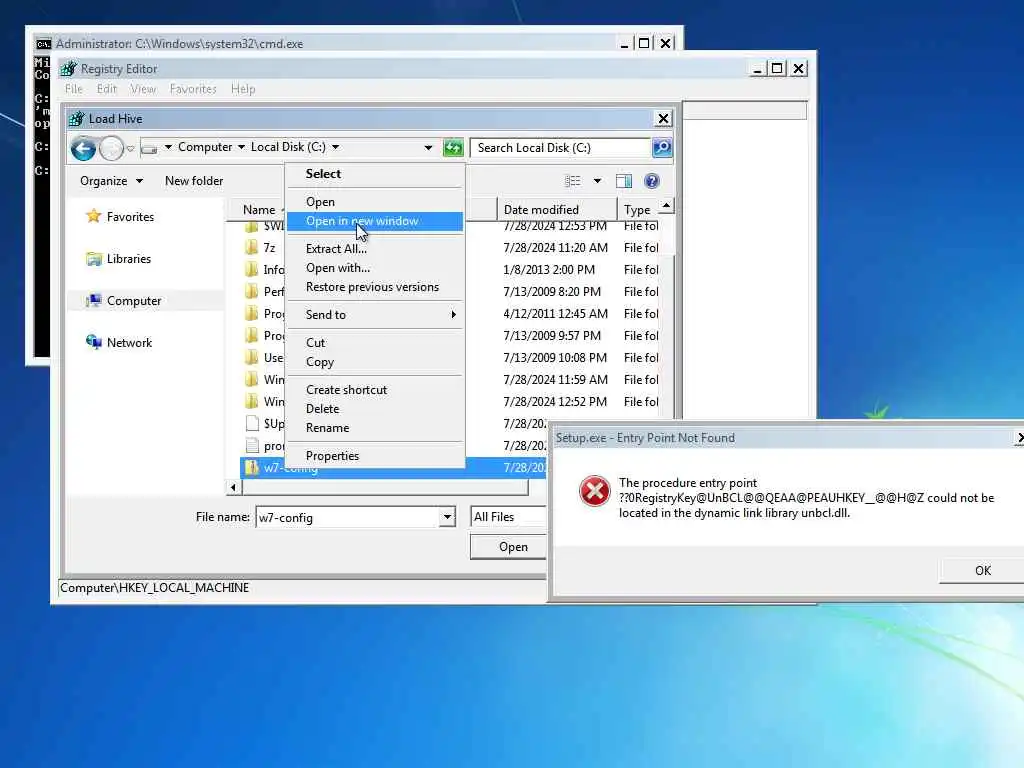Screen dimensions: 1024x768
Task: Sort by the Type column header
Action: [x=638, y=210]
